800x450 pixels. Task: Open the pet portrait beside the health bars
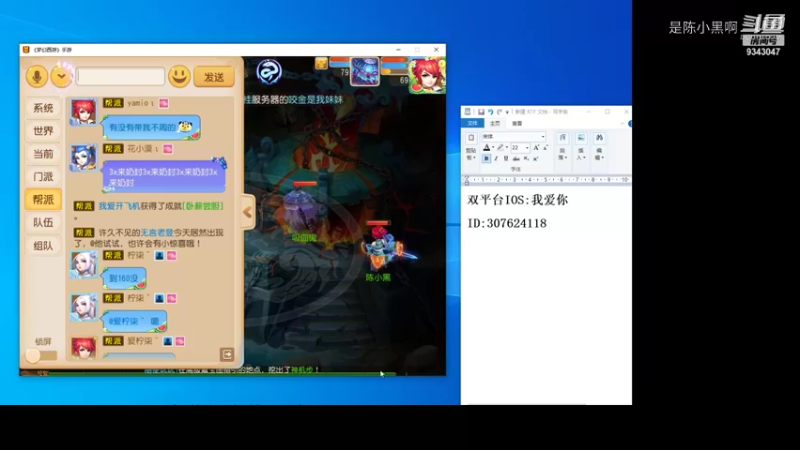click(365, 71)
